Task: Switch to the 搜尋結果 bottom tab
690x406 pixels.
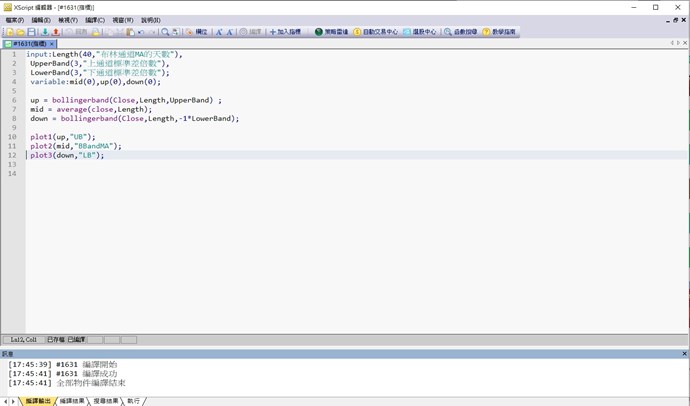Action: tap(106, 401)
